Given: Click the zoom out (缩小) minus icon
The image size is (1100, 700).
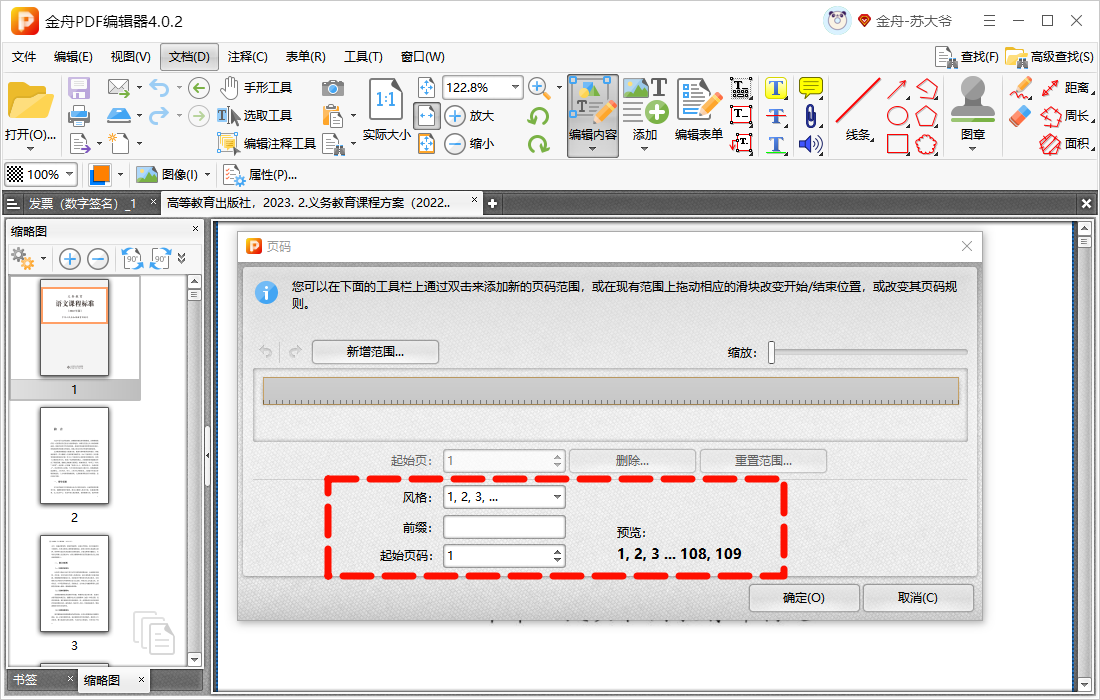Looking at the screenshot, I should [455, 144].
